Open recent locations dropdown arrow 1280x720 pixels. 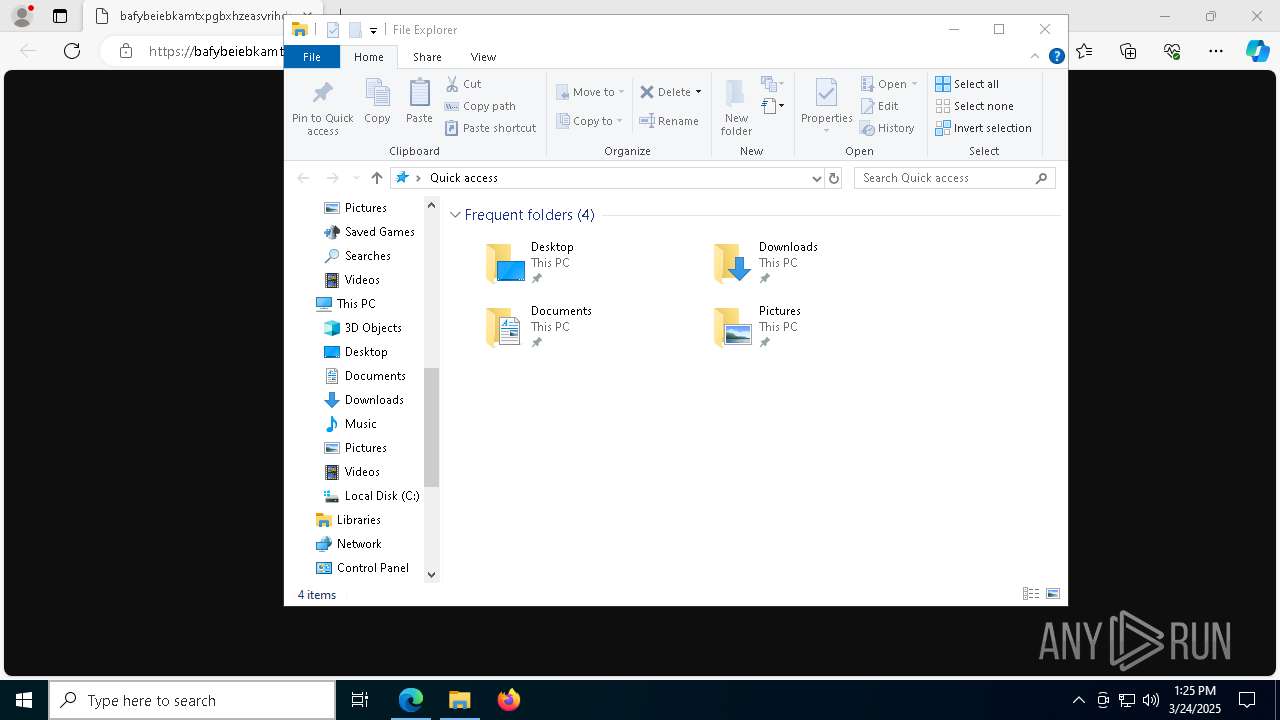click(x=355, y=178)
